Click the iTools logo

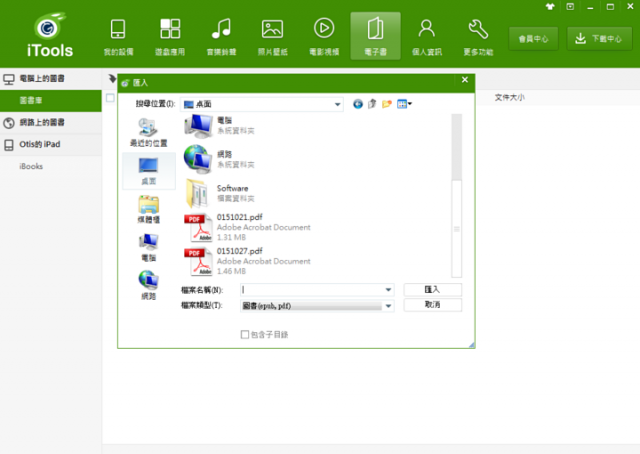(50, 35)
